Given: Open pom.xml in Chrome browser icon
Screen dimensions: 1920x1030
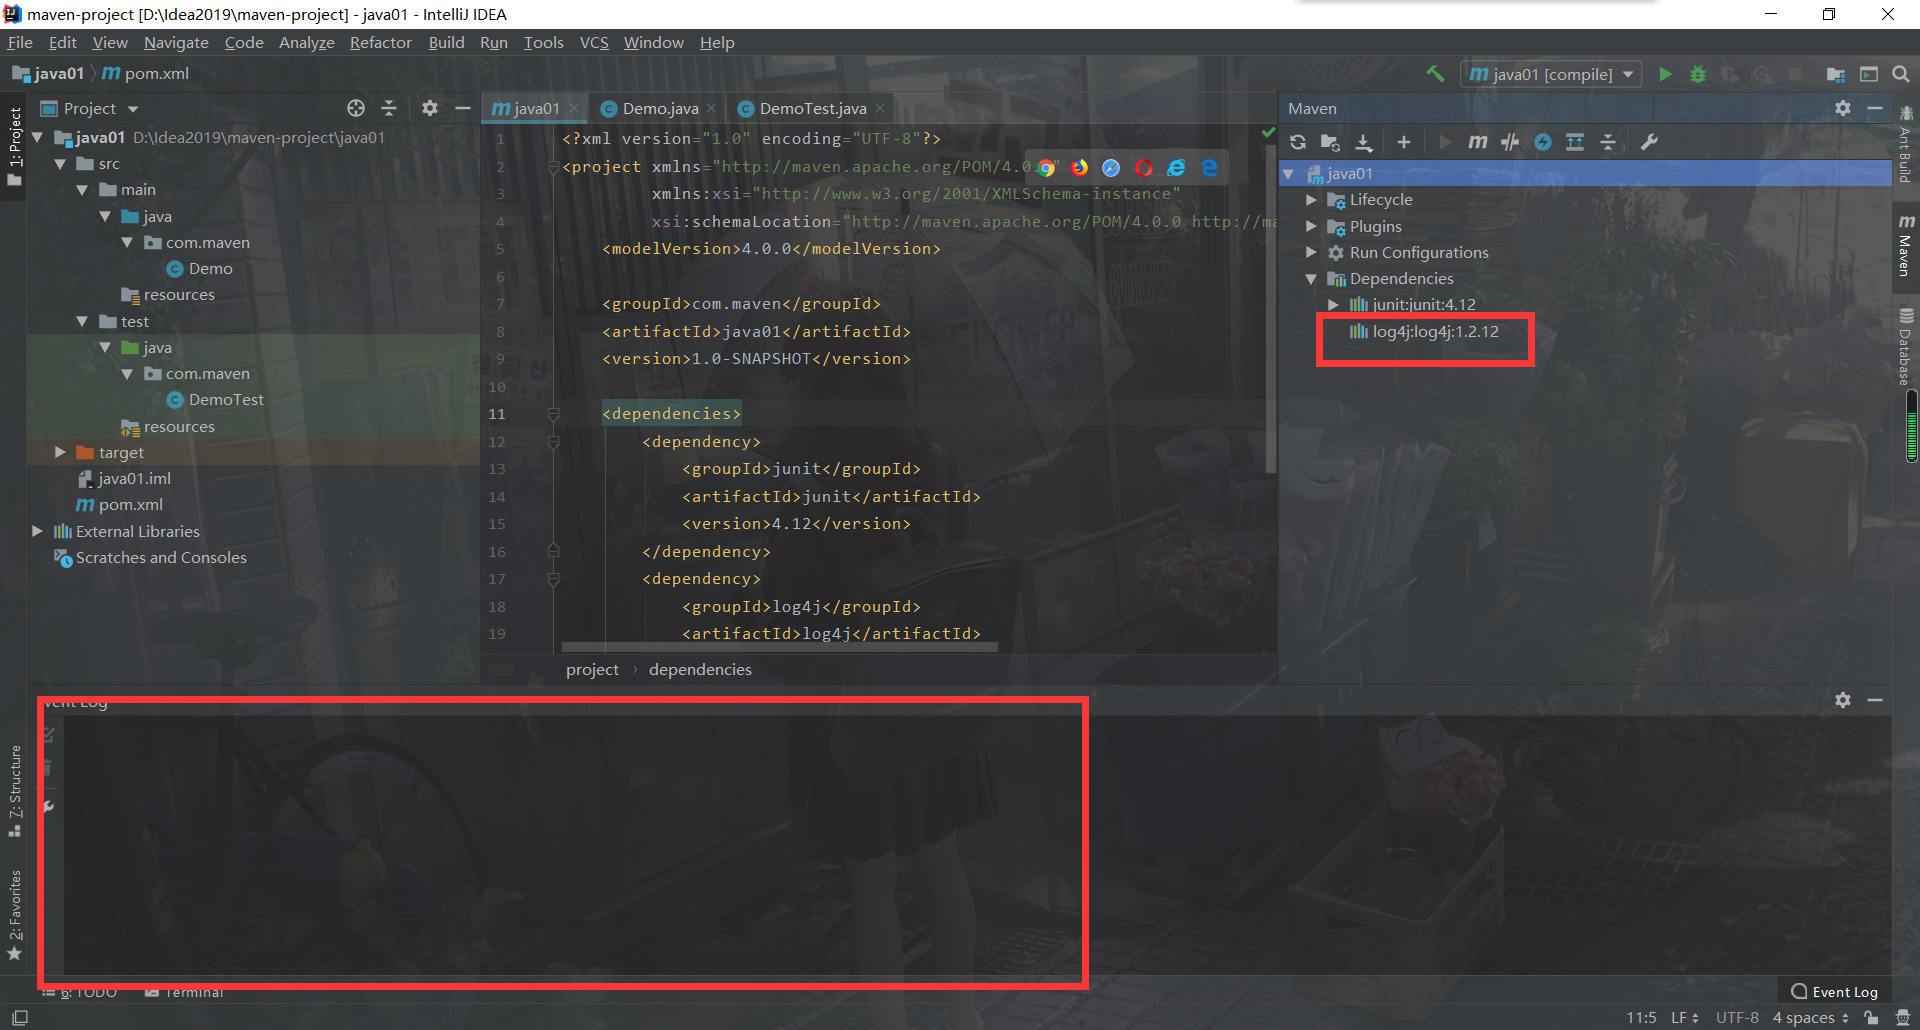Looking at the screenshot, I should pyautogui.click(x=1046, y=168).
